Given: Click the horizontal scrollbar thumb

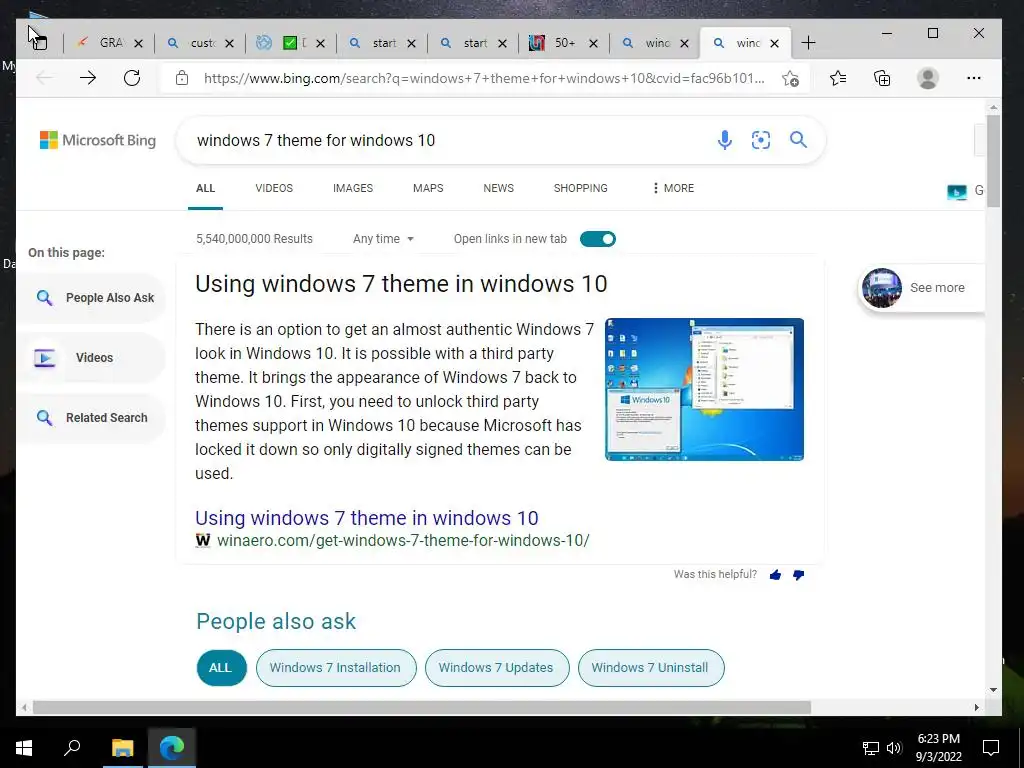Looking at the screenshot, I should coord(422,708).
